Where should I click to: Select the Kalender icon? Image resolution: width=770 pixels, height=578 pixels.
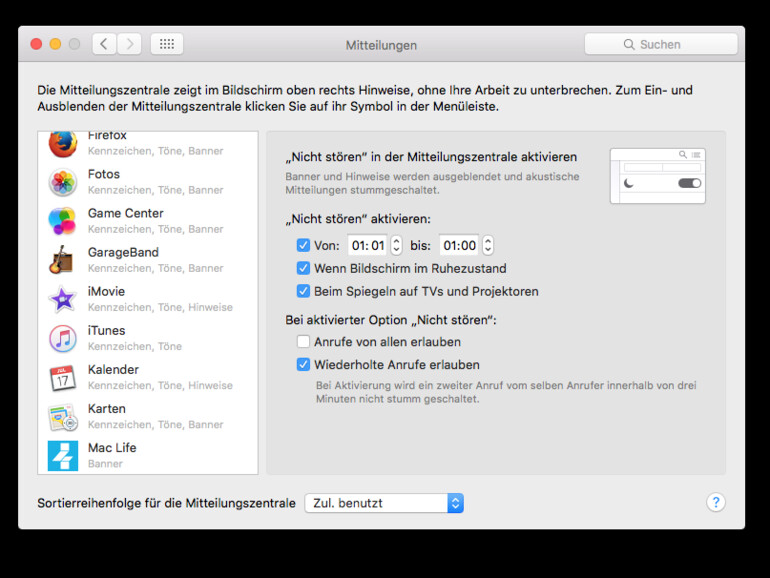[63, 378]
